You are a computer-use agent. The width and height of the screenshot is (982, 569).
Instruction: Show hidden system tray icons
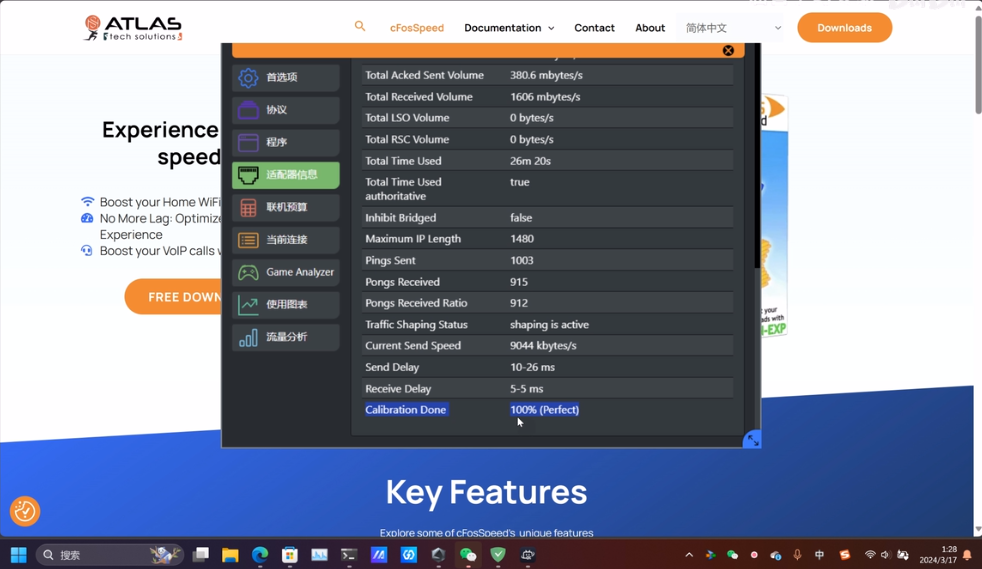pos(689,555)
